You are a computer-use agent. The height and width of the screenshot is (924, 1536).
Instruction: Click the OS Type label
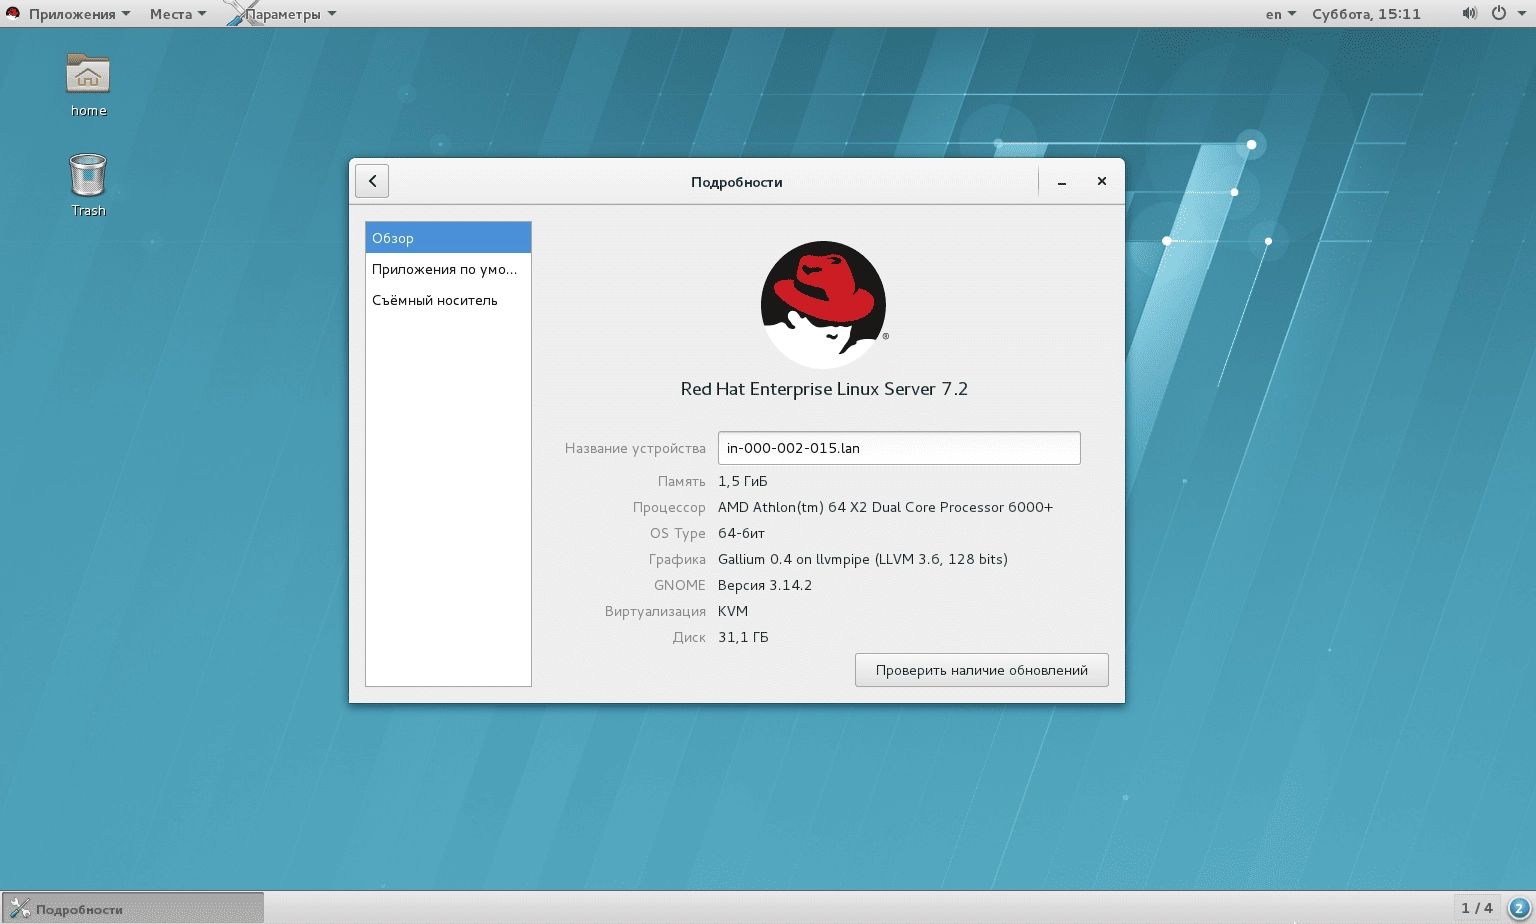tap(678, 533)
